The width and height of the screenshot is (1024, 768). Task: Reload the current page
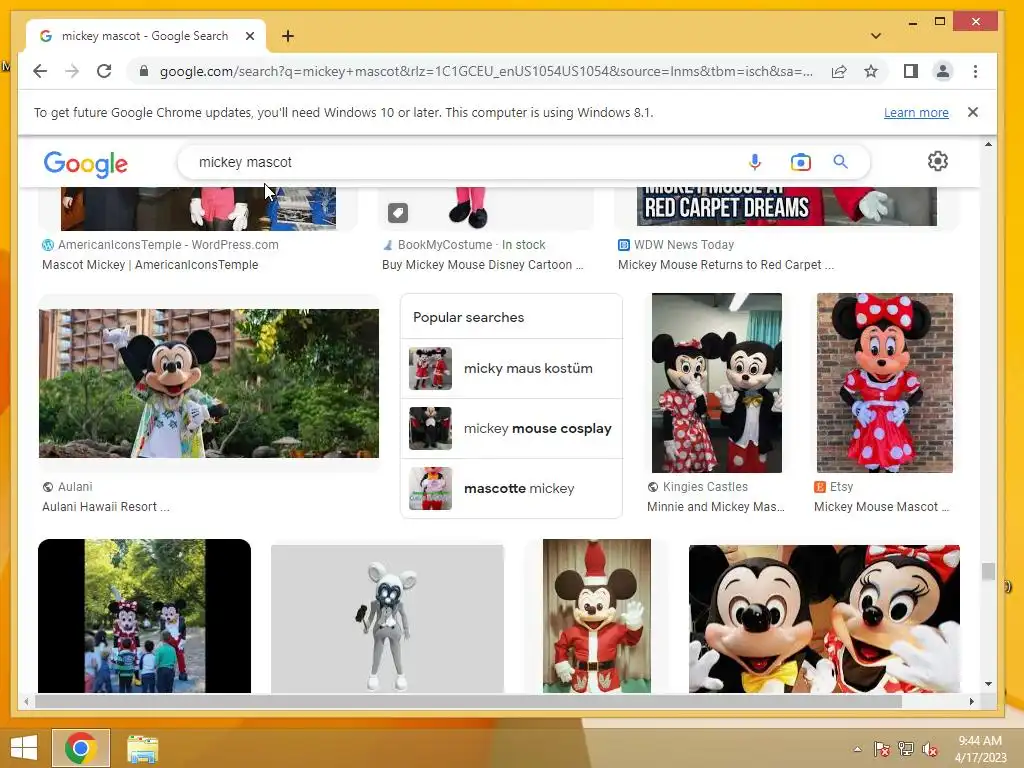[x=104, y=71]
